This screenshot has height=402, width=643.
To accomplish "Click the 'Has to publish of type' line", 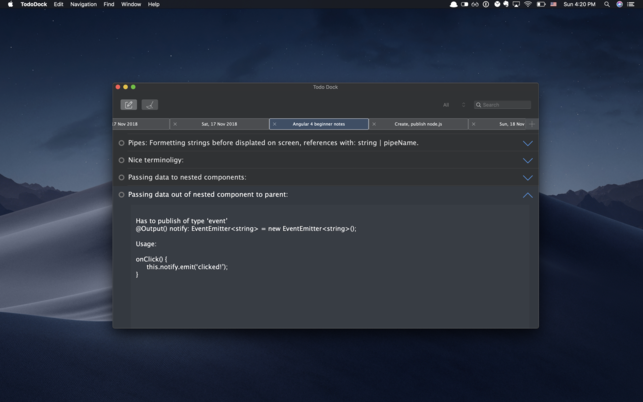I will pyautogui.click(x=181, y=221).
